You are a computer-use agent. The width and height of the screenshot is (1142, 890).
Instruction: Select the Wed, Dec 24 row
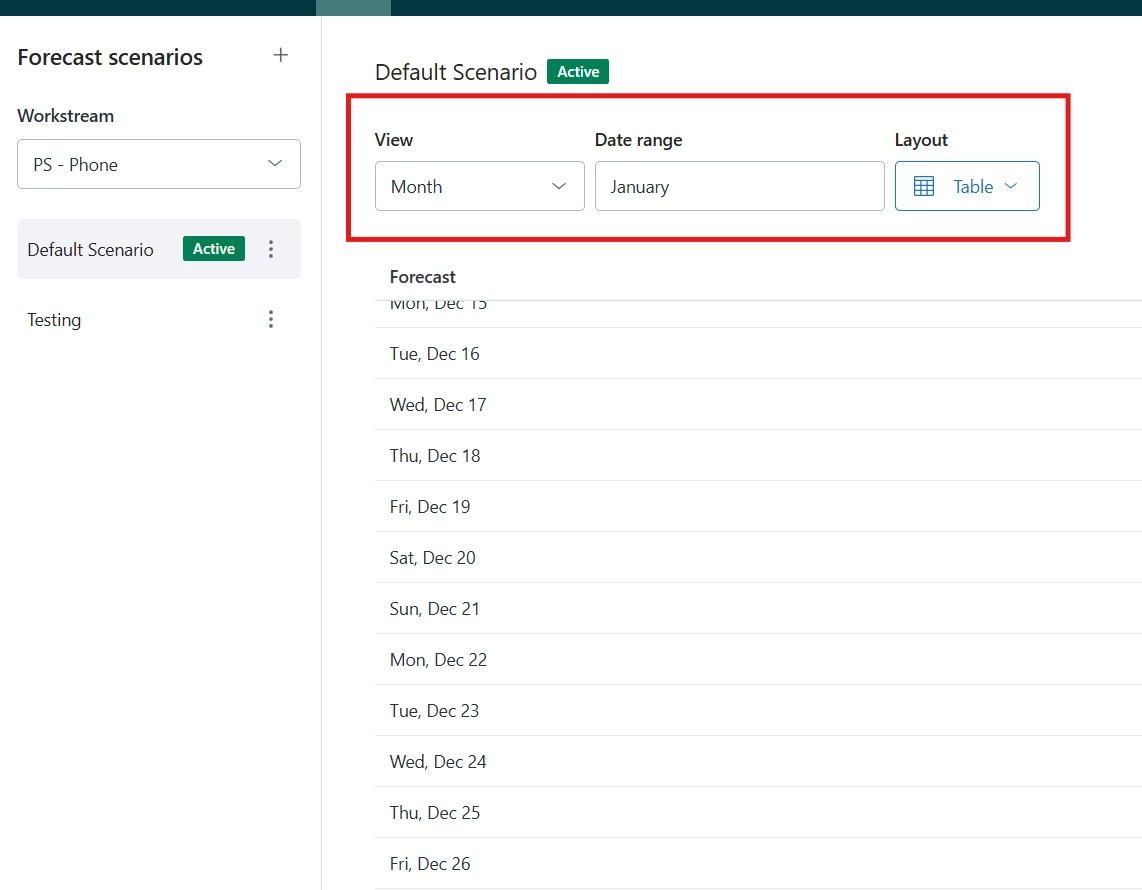[x=757, y=761]
